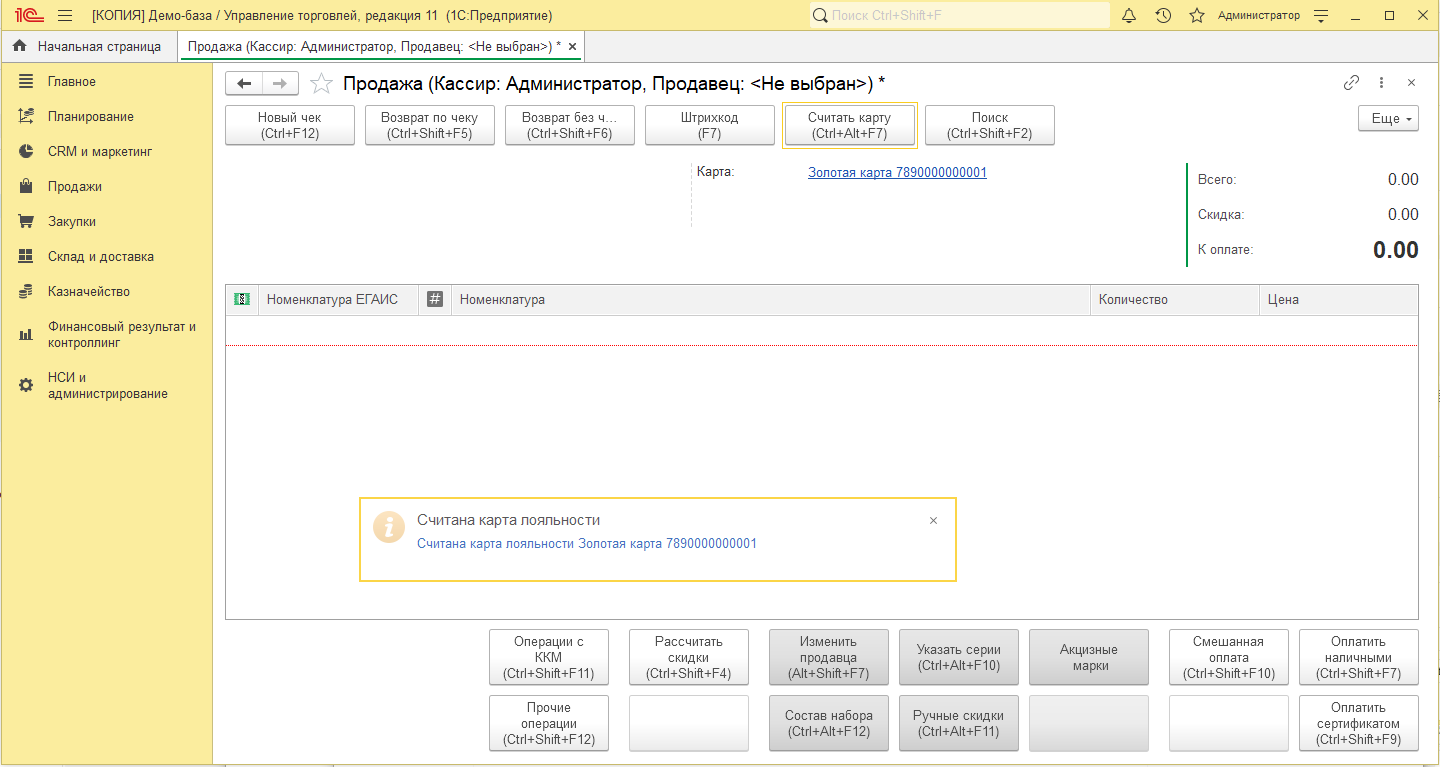This screenshot has height=767, width=1440.
Task: Click the hamburger main menu icon
Action: [x=65, y=16]
